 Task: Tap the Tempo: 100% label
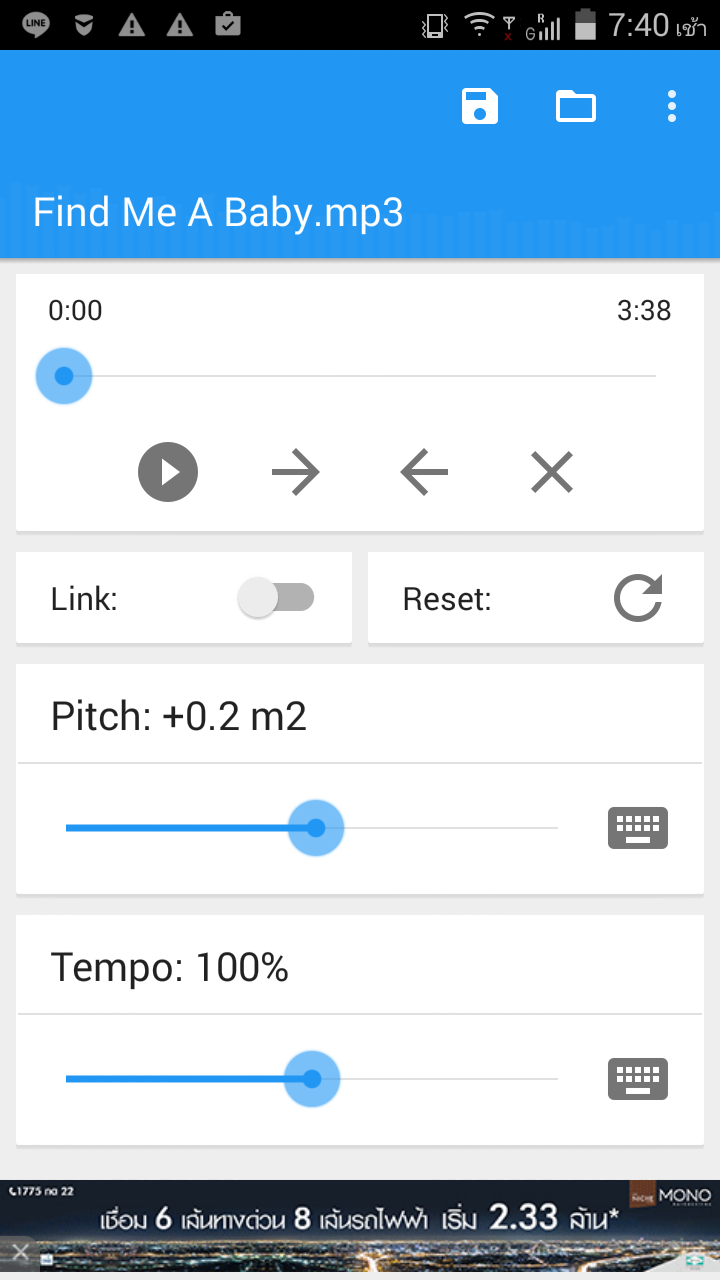[x=170, y=968]
